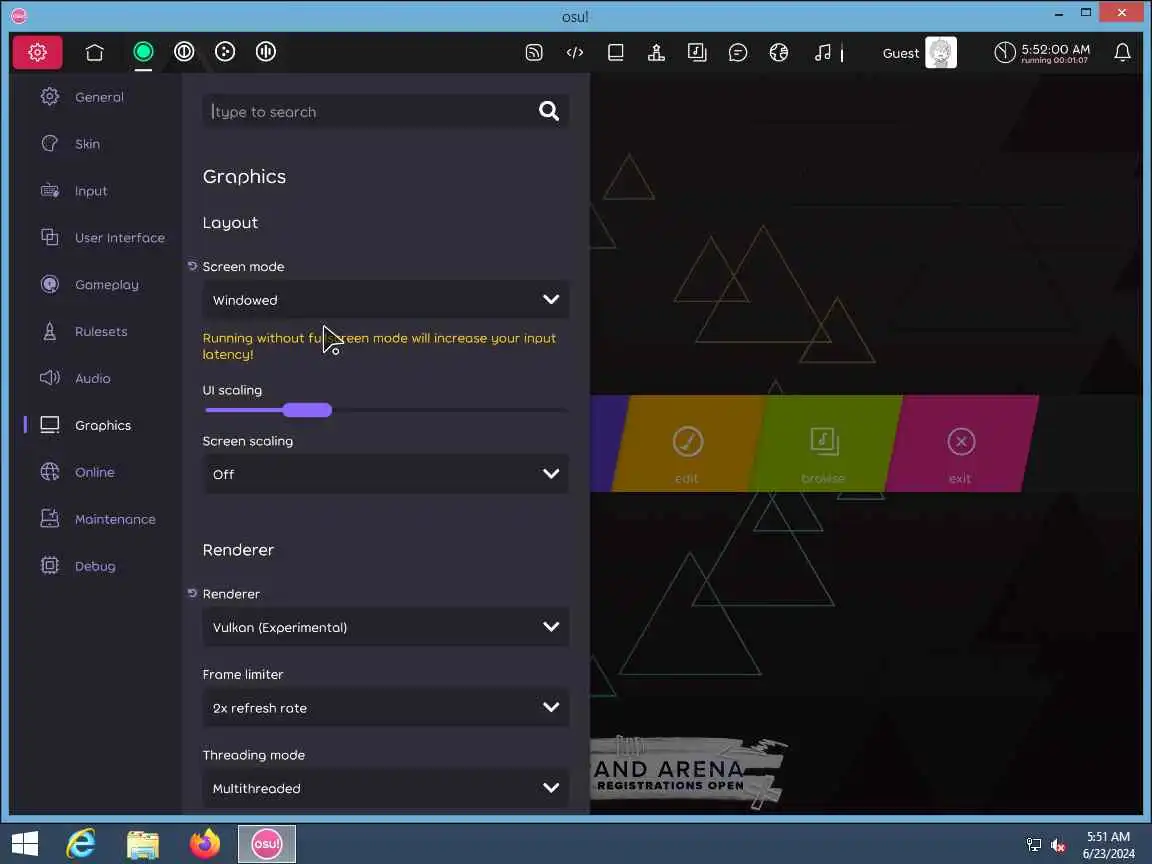Open the now playing music note icon
Image resolution: width=1152 pixels, height=864 pixels.
(x=823, y=52)
